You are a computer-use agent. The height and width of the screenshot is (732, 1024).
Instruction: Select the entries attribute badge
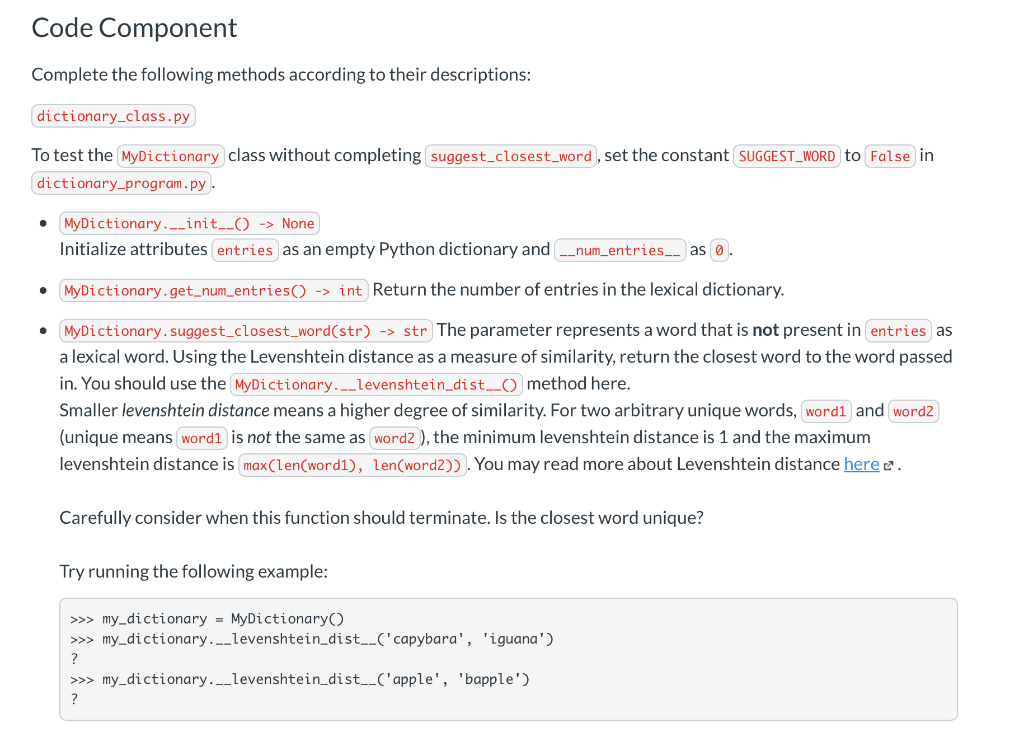(x=245, y=250)
